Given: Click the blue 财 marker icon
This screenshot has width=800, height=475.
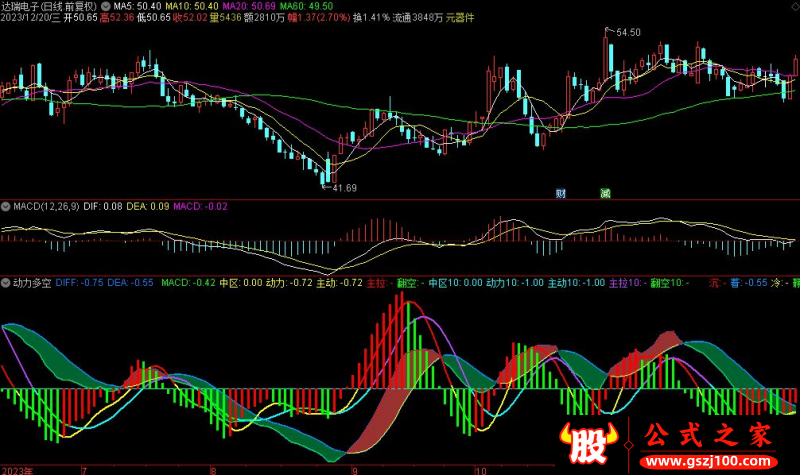Looking at the screenshot, I should click(560, 193).
